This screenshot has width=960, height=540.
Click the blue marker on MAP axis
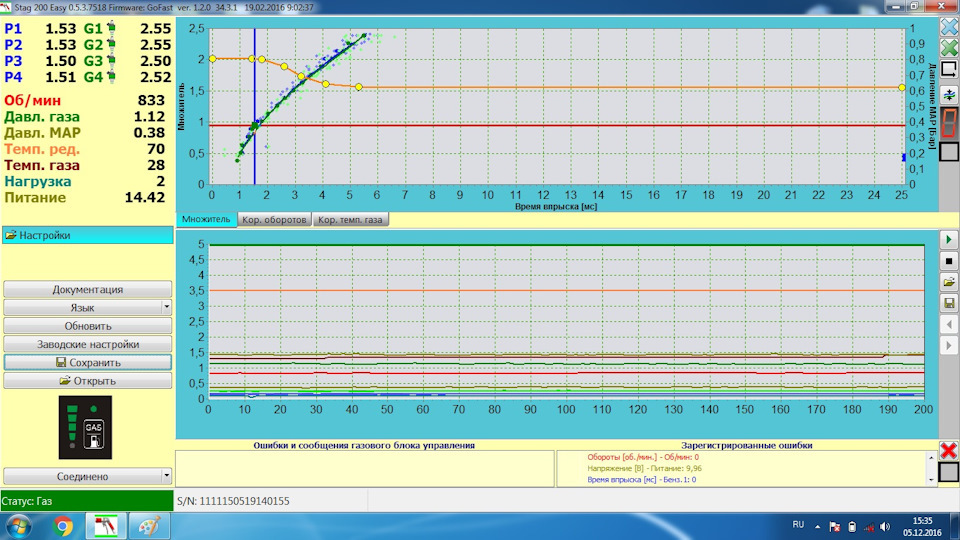click(904, 157)
